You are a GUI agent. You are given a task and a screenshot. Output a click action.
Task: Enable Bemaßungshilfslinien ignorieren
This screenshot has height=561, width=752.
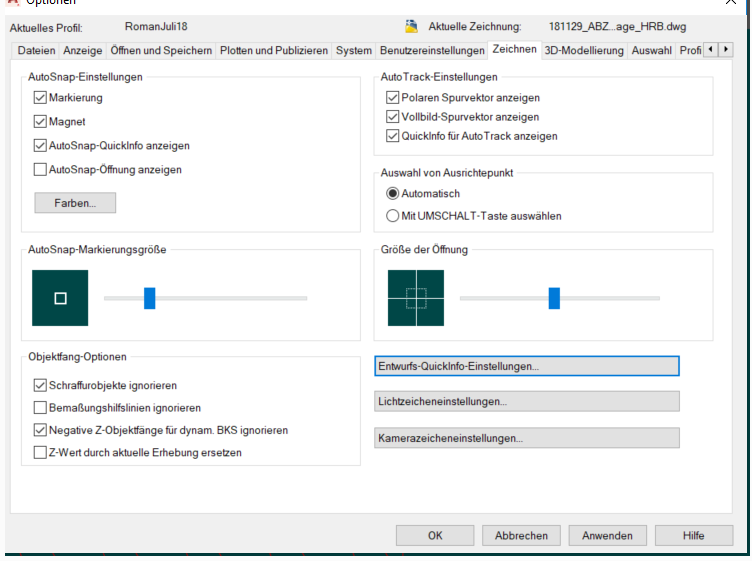coord(40,408)
